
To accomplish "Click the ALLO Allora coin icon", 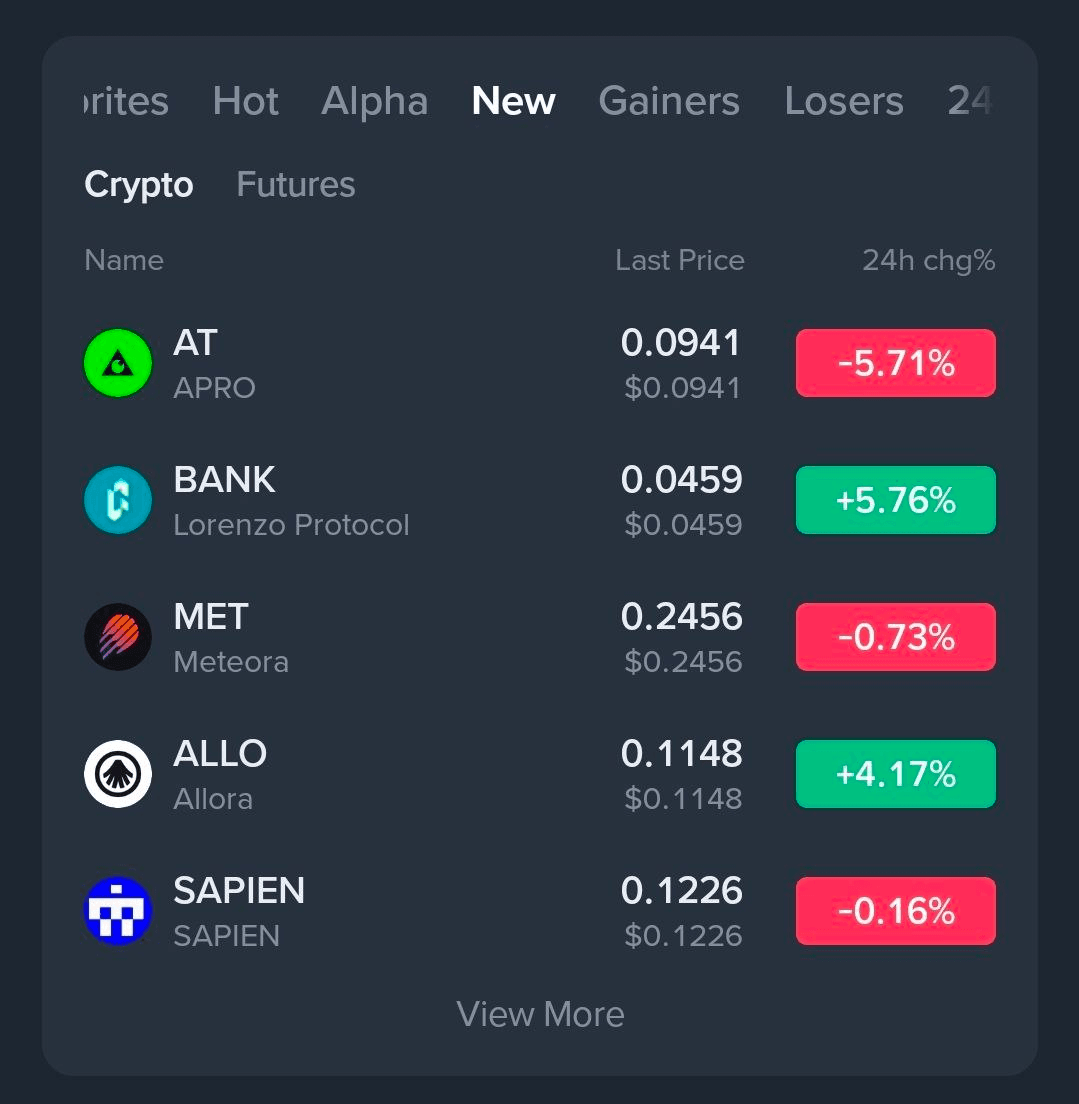I will point(118,774).
